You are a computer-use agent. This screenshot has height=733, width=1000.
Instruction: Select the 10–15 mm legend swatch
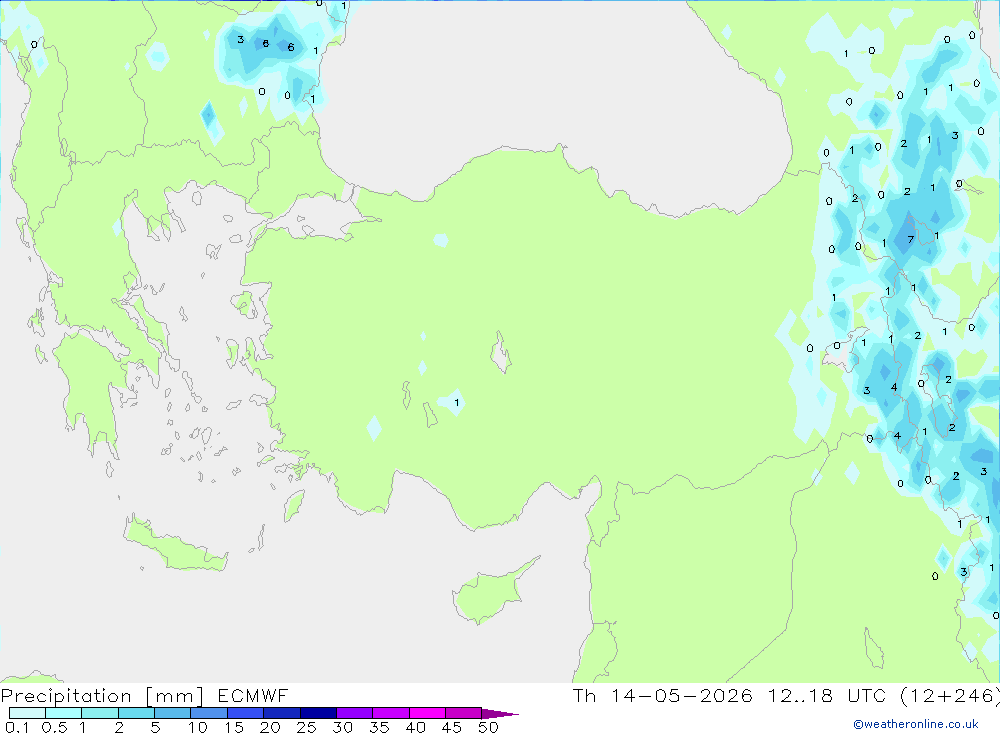tap(209, 713)
